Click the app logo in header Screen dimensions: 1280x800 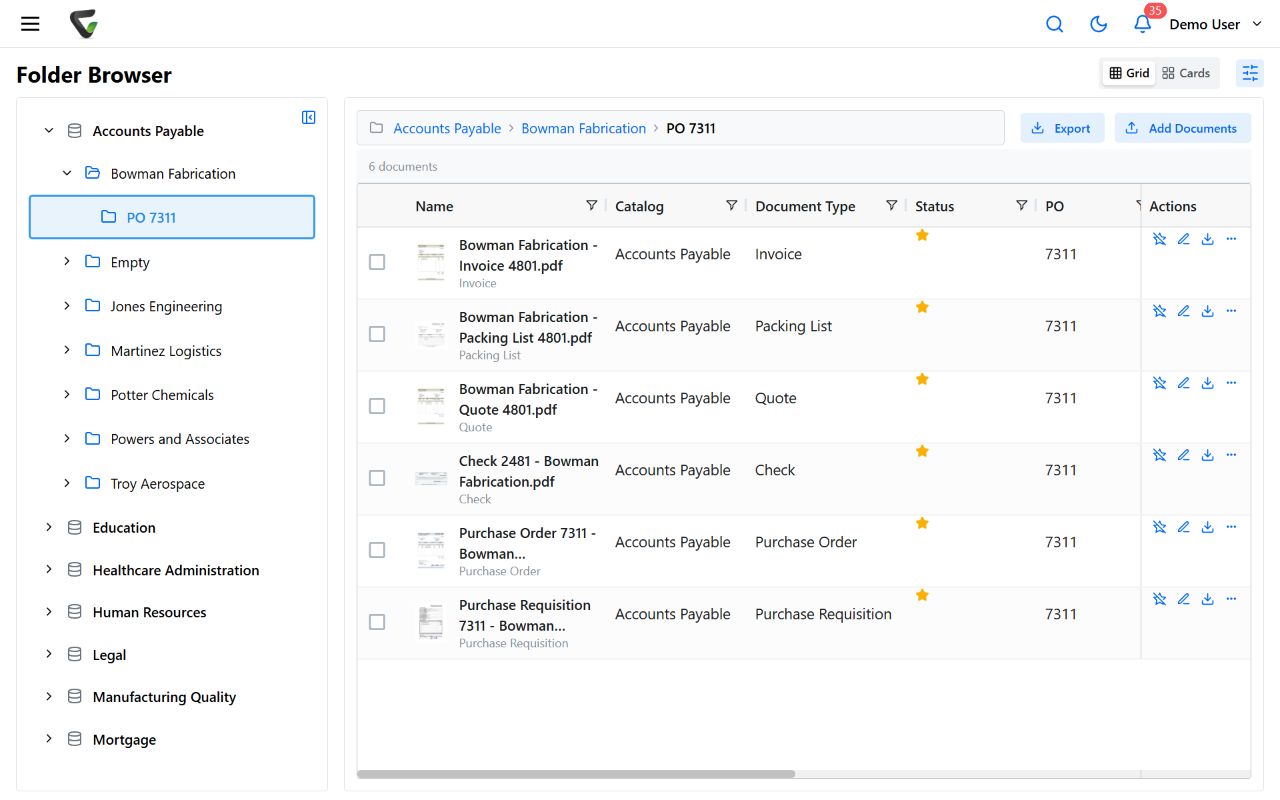(x=83, y=24)
